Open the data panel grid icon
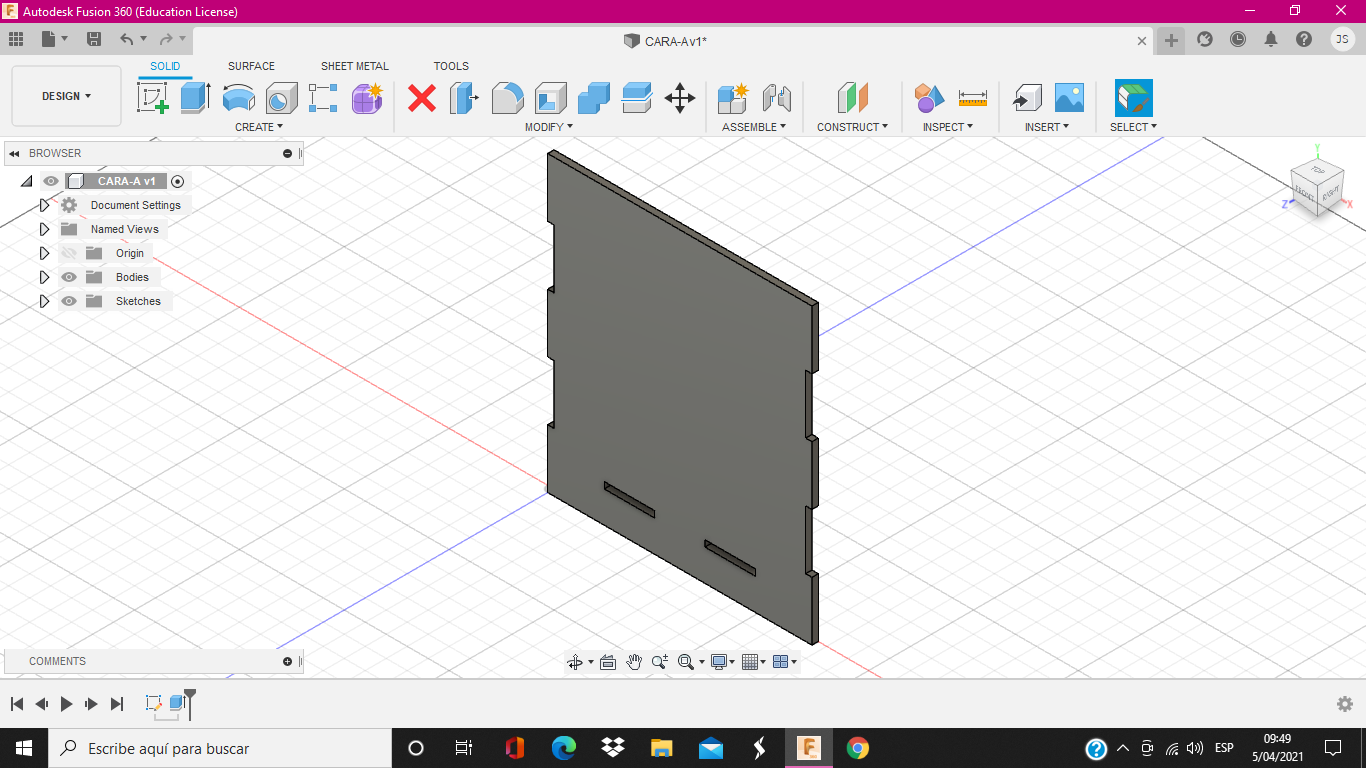This screenshot has width=1366, height=768. pos(16,39)
